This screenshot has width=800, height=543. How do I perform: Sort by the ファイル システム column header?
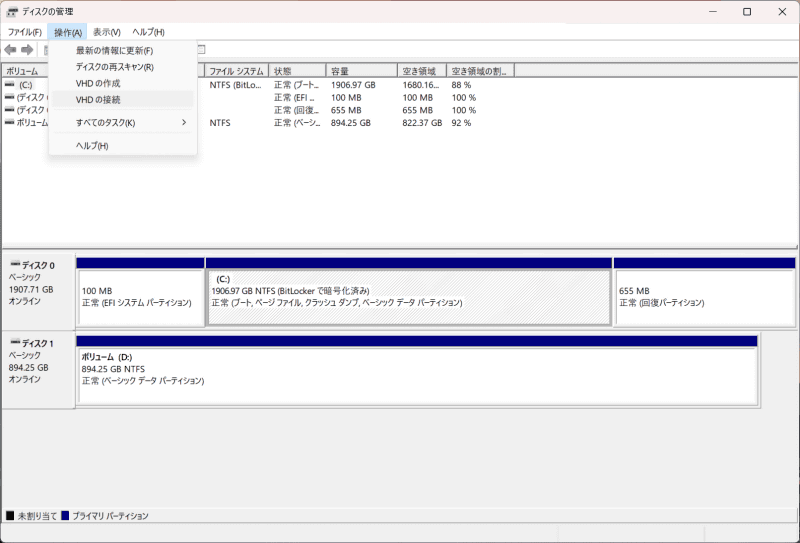(236, 71)
